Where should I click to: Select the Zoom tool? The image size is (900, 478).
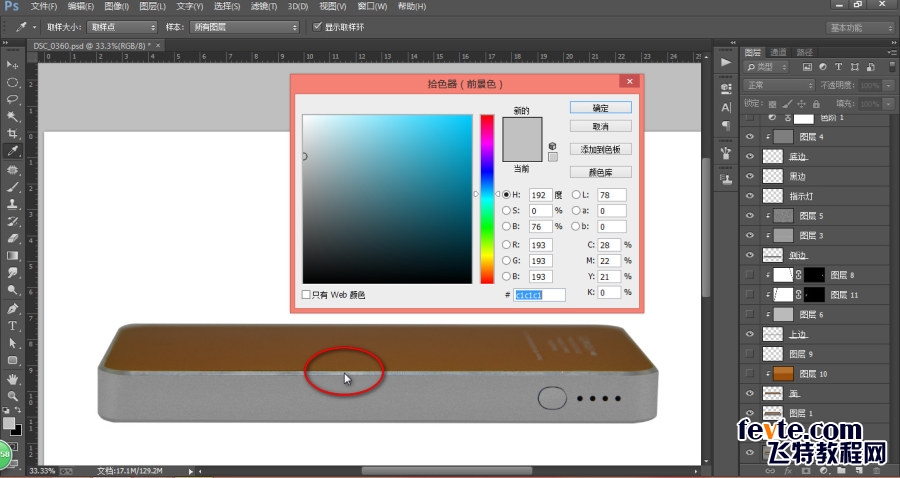(12, 395)
